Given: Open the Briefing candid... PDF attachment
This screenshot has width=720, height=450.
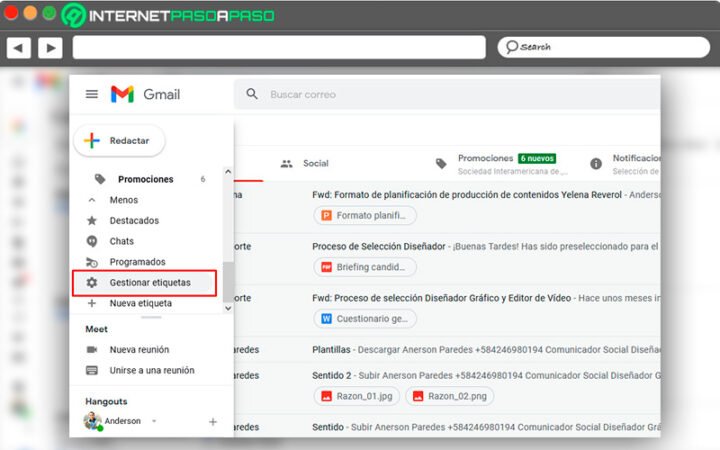Looking at the screenshot, I should click(x=365, y=267).
